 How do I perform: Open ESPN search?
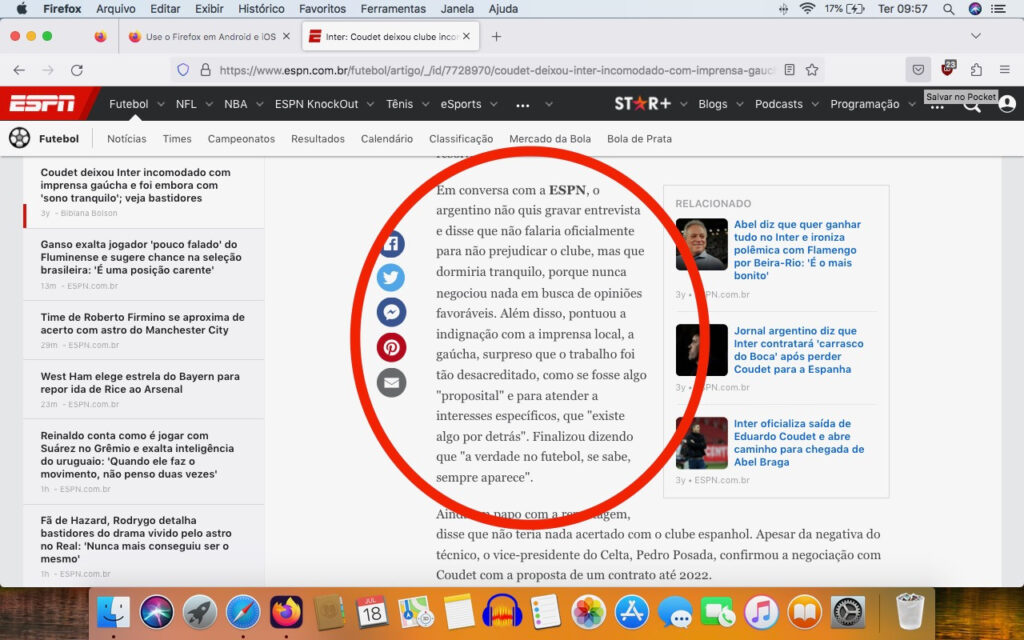(x=972, y=105)
